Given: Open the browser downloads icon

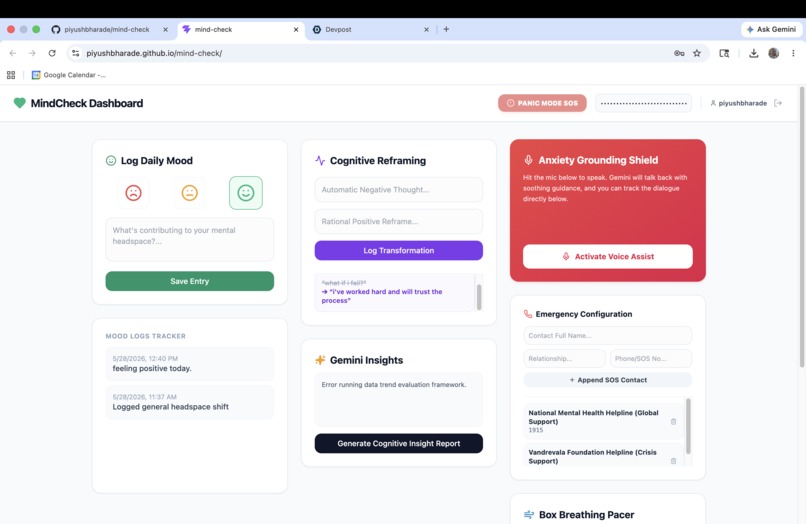Looking at the screenshot, I should 754,53.
